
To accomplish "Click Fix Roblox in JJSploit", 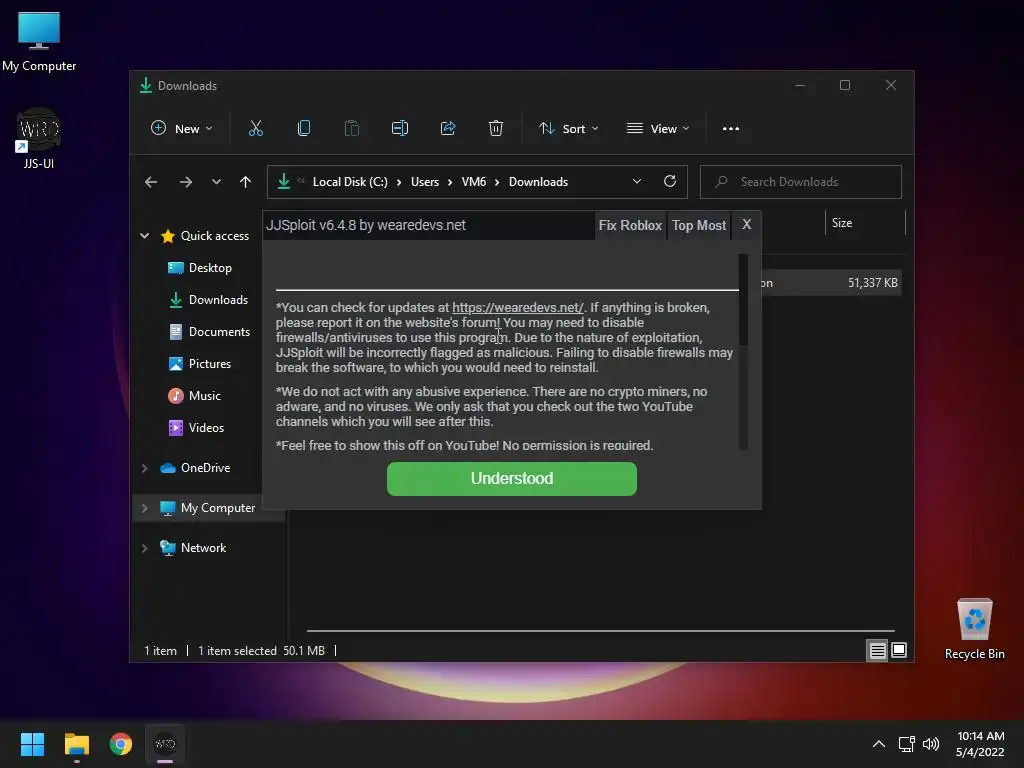I will [630, 225].
